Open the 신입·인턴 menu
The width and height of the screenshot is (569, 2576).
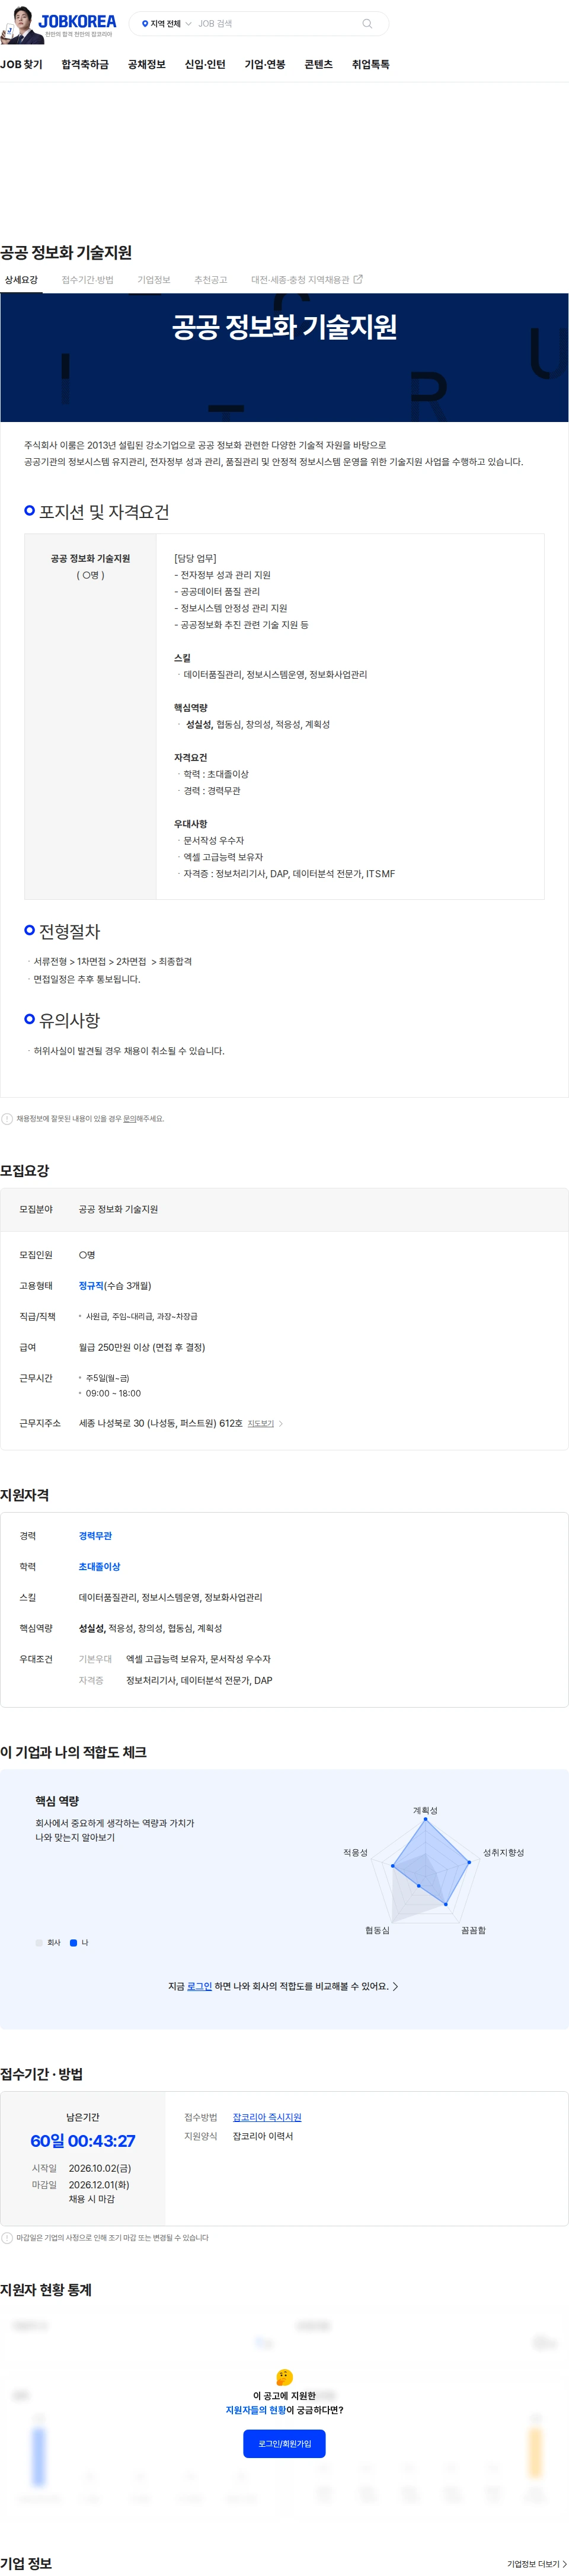205,64
